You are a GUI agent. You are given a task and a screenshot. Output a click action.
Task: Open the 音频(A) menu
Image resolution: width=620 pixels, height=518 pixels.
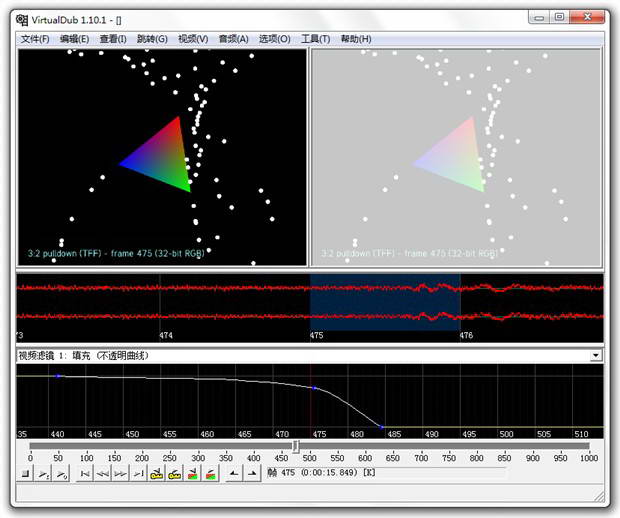pos(233,39)
